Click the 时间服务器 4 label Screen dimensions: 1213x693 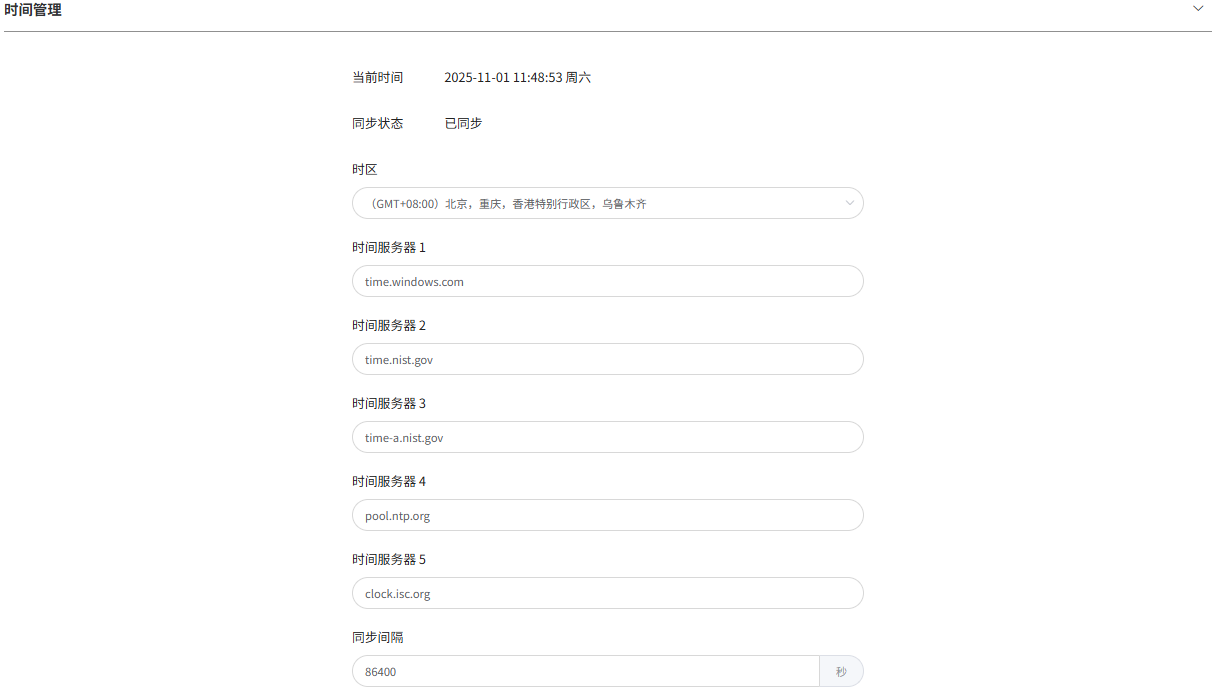pyautogui.click(x=388, y=481)
